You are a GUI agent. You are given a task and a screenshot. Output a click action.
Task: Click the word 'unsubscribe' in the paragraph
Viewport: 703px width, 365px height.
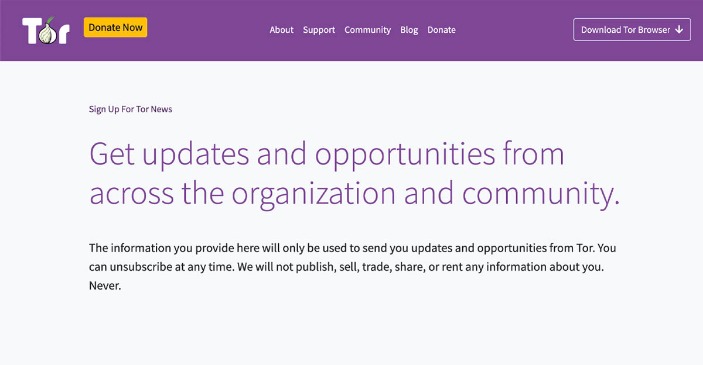[x=141, y=267]
